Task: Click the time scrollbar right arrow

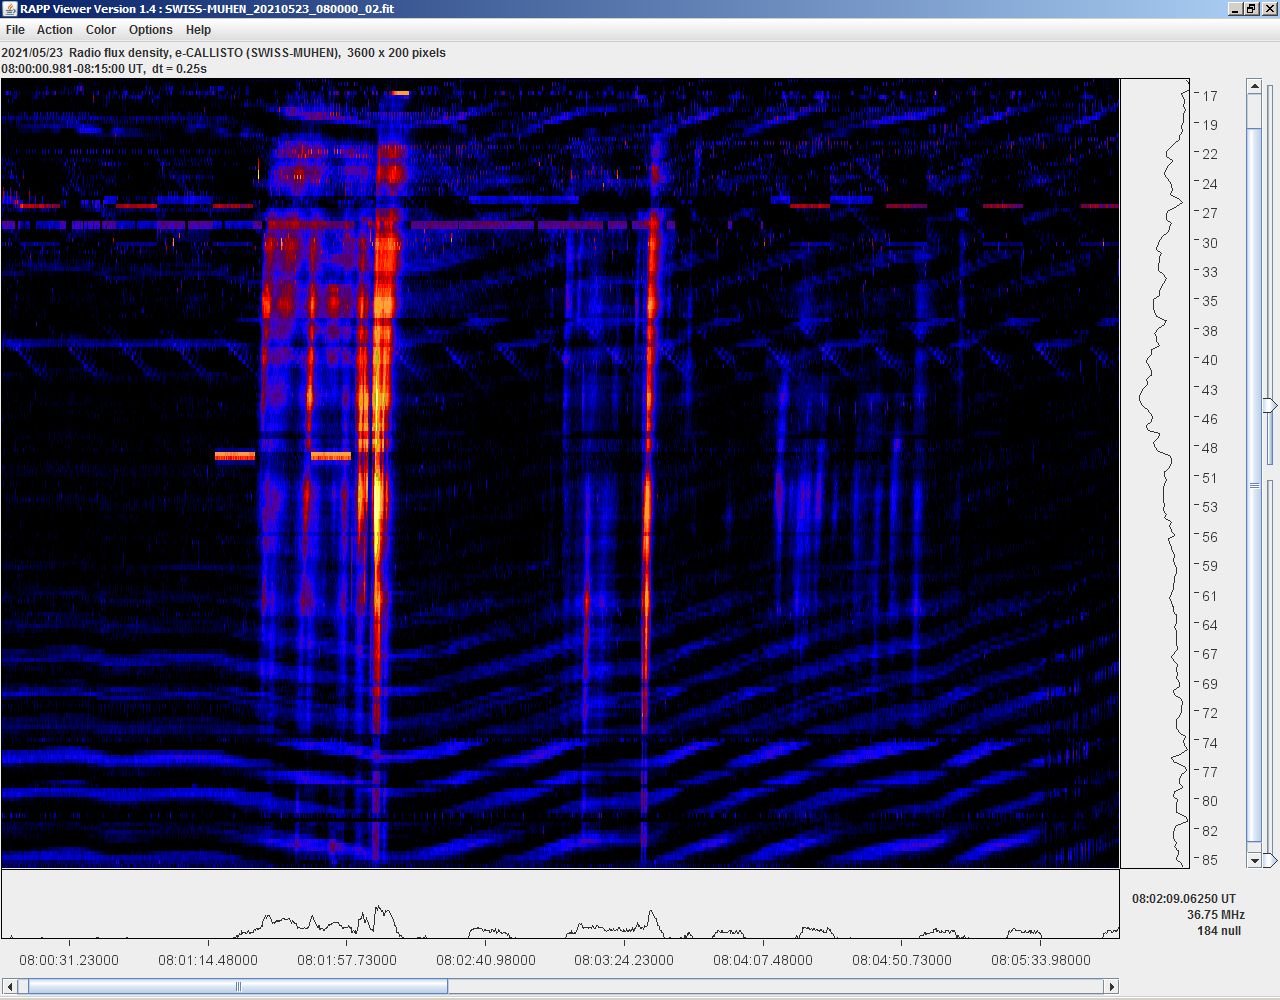Action: pyautogui.click(x=1110, y=986)
